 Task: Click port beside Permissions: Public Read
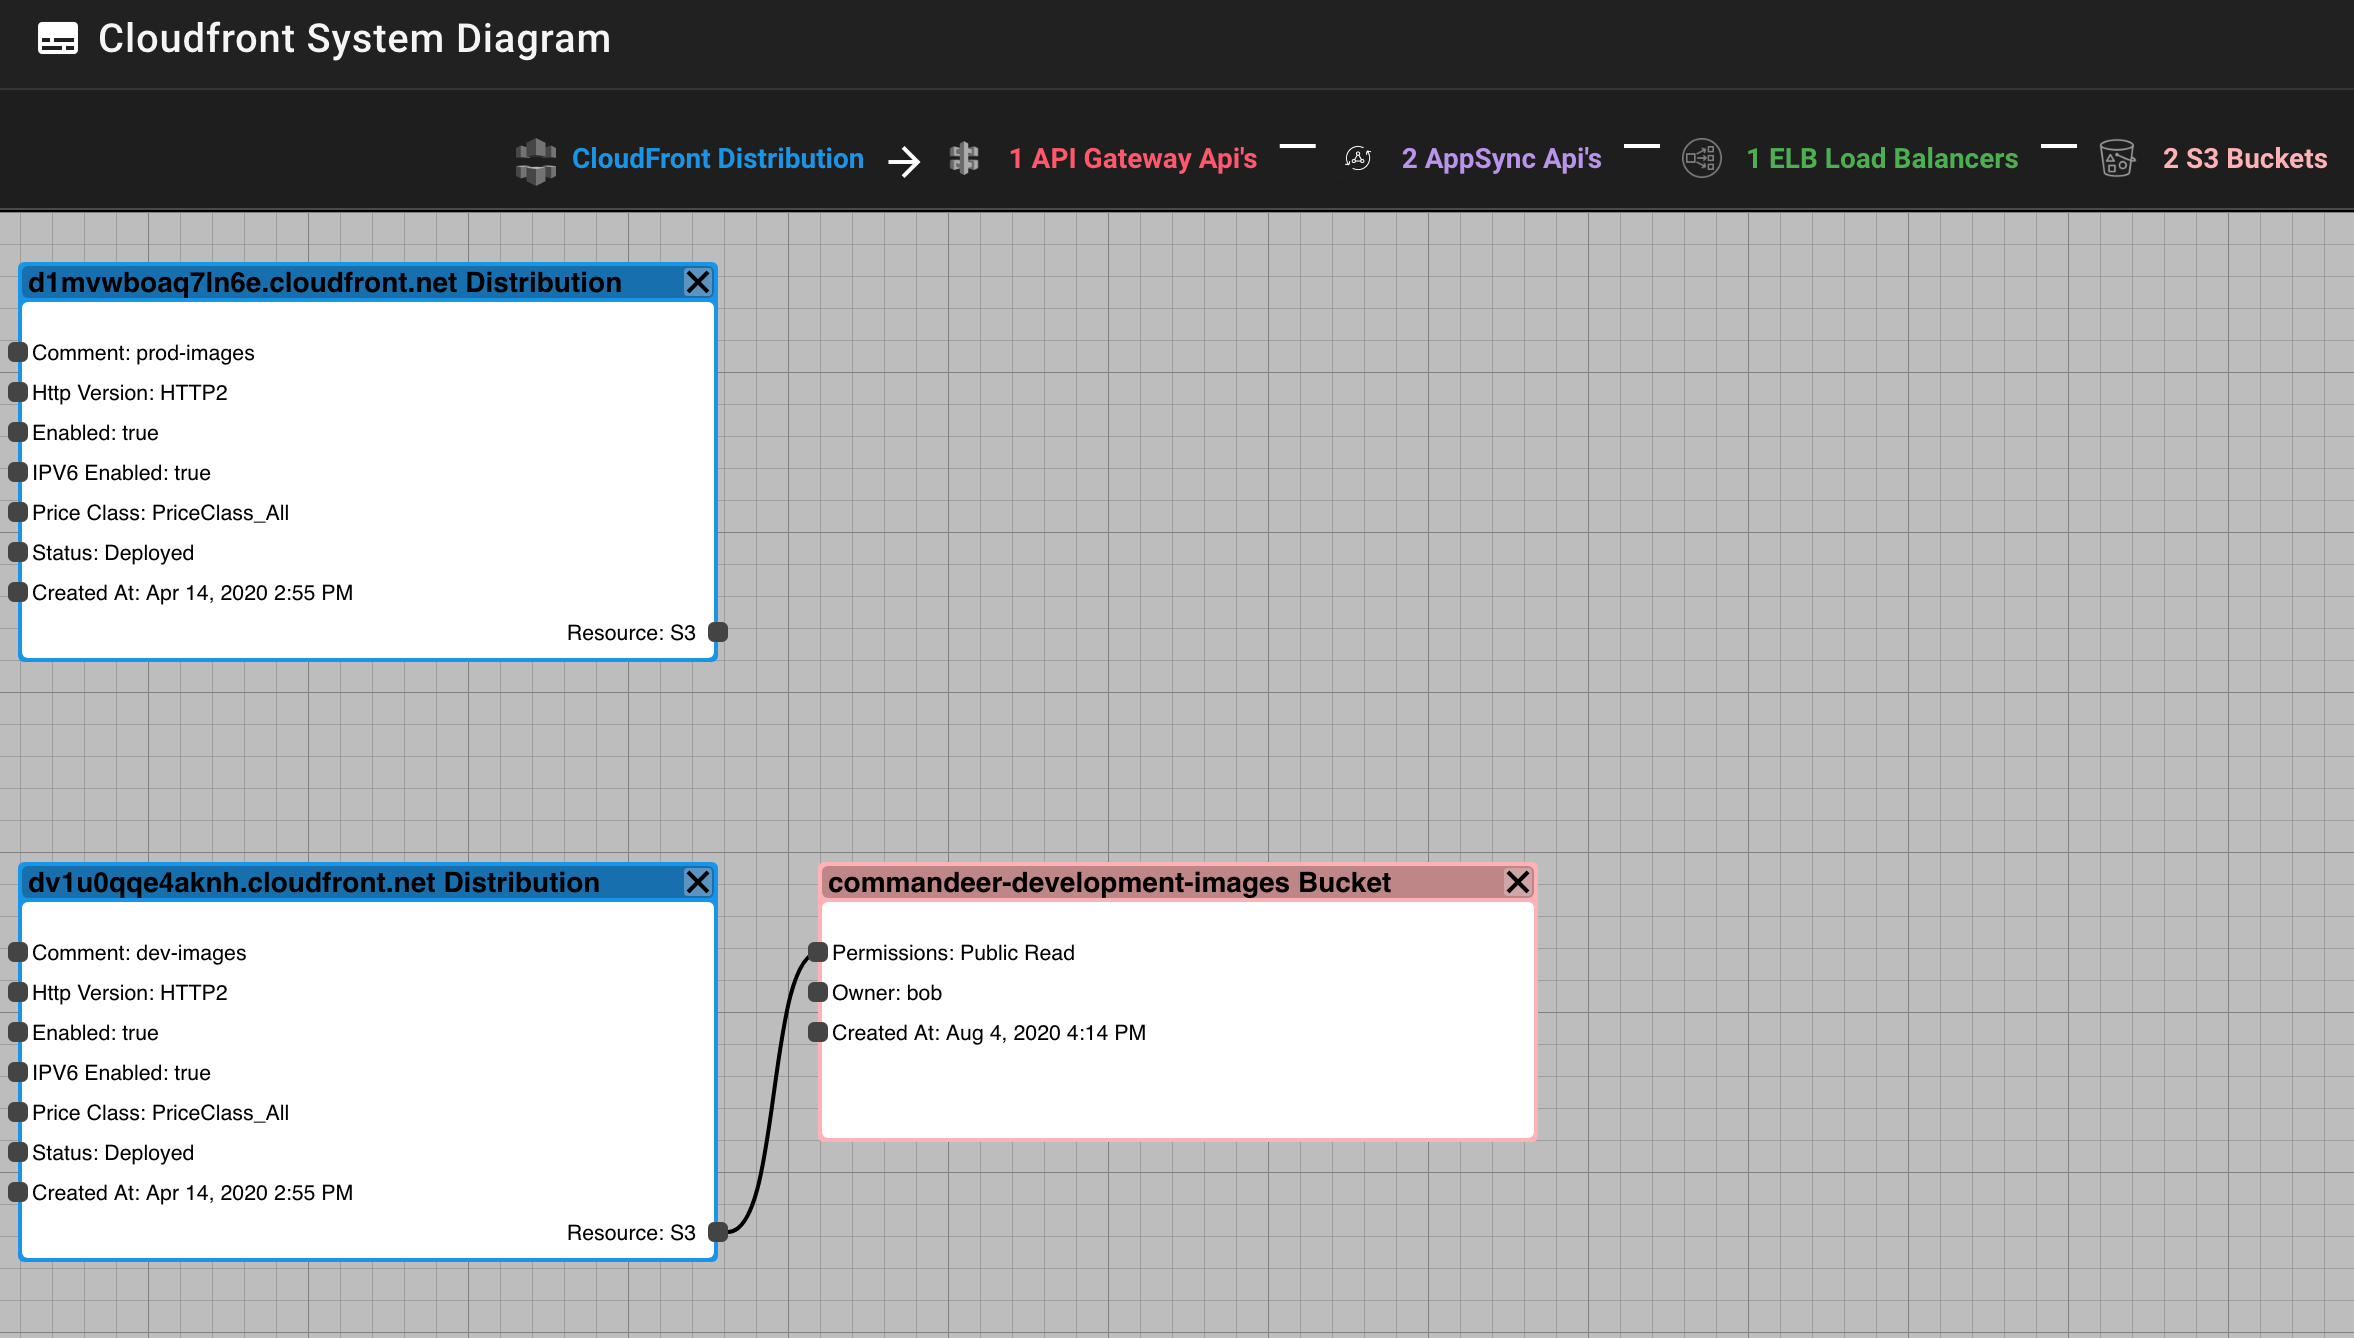(818, 952)
